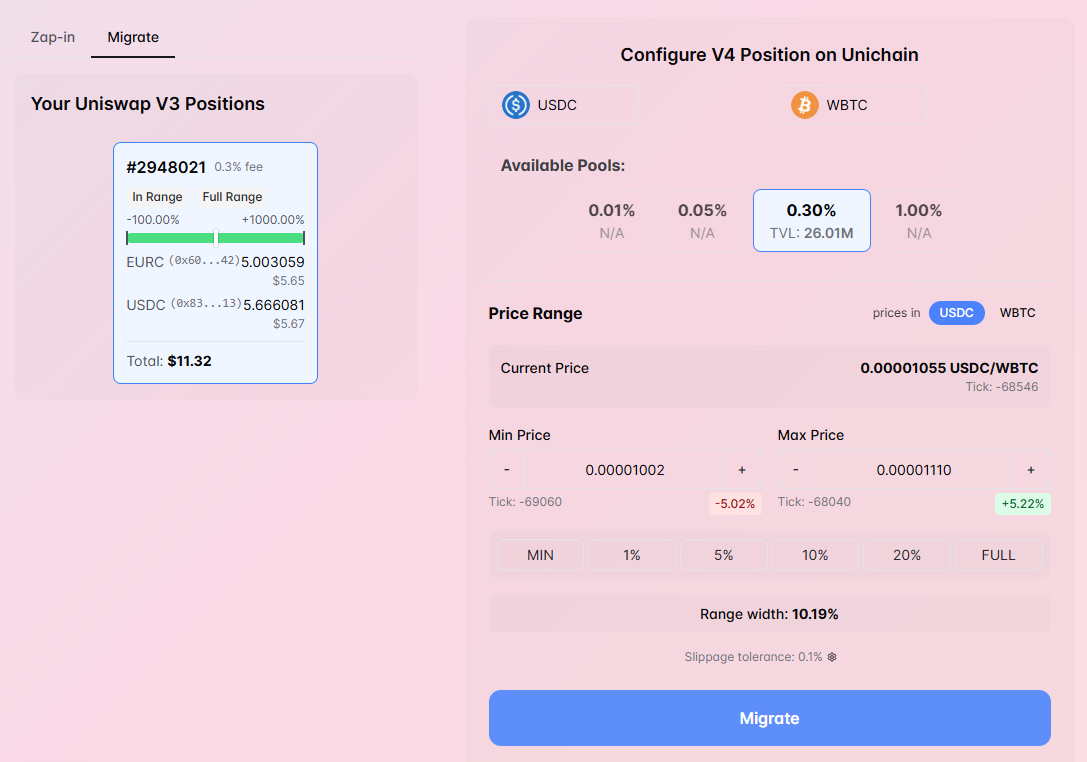Click the Tick: -68546 text
Screen dimensions: 1087x762
1002,387
